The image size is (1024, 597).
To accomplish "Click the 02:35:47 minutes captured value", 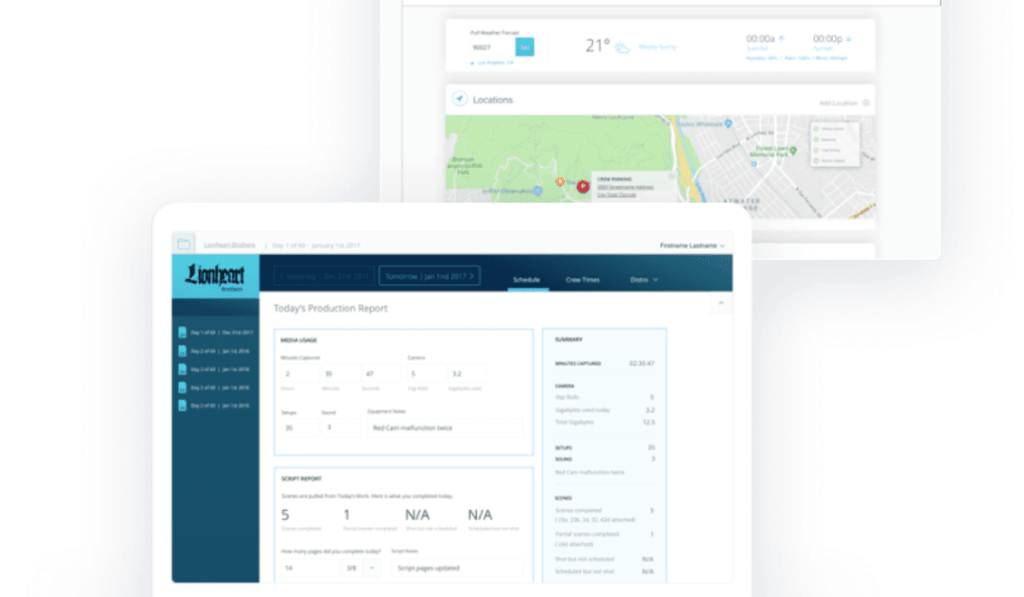I will [641, 363].
